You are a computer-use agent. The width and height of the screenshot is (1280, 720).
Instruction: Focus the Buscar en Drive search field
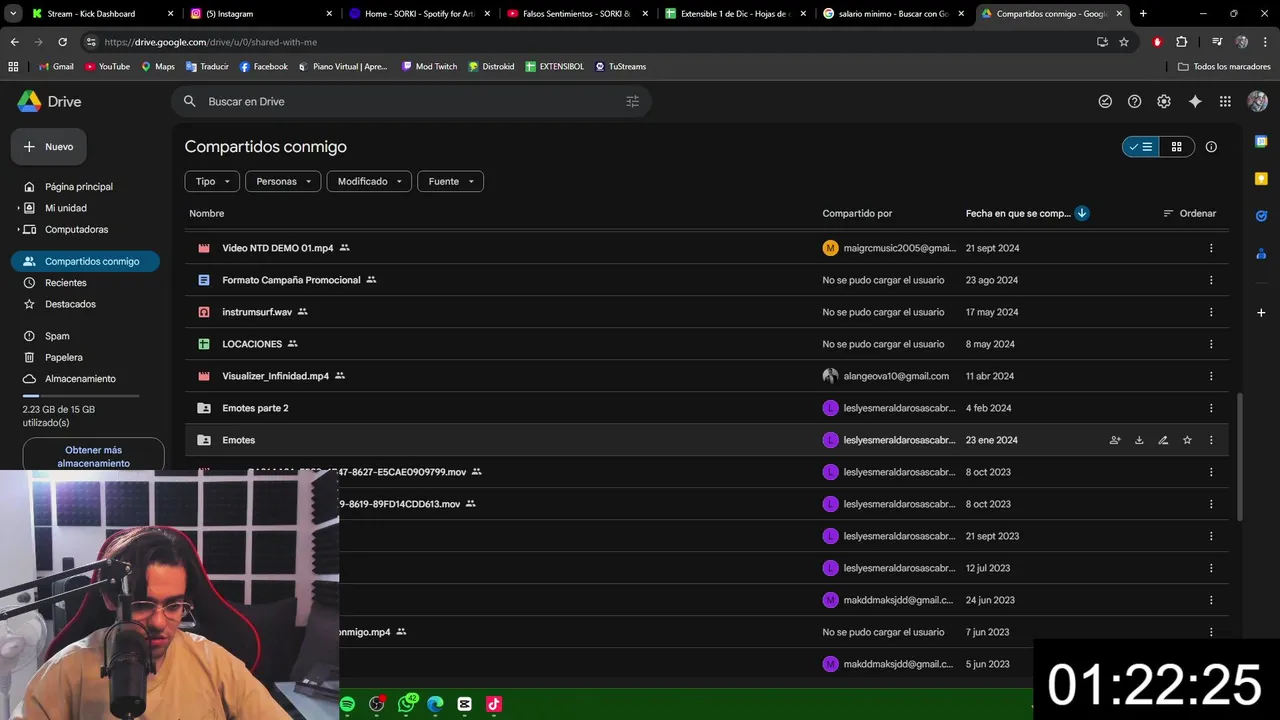coord(410,102)
